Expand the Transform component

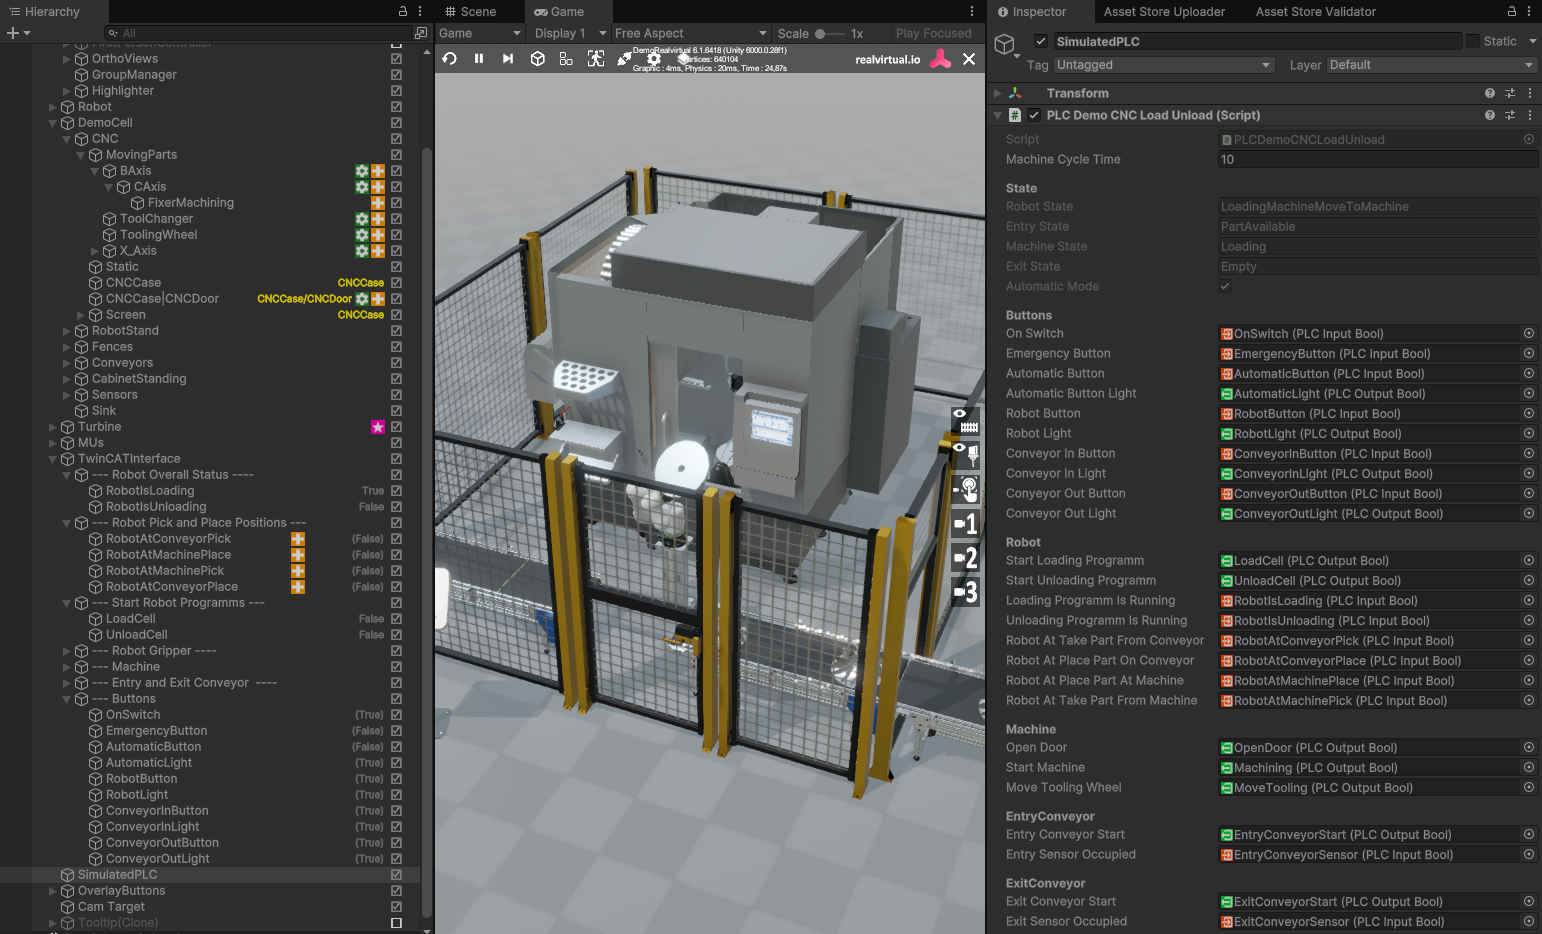coord(997,93)
